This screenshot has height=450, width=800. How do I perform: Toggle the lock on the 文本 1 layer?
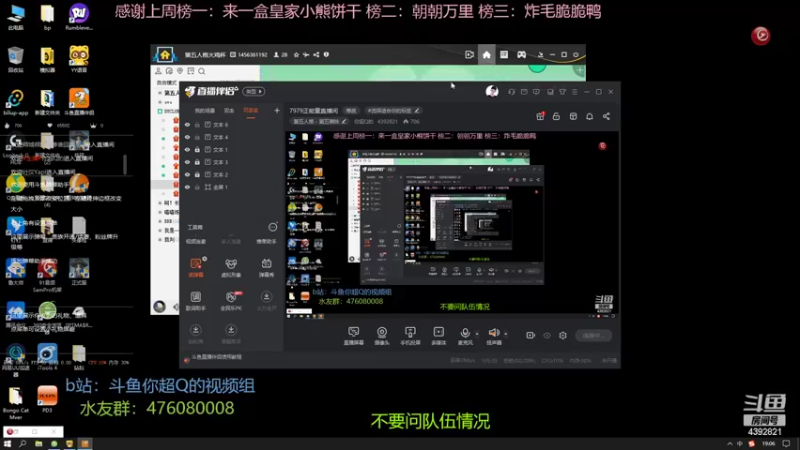197,149
